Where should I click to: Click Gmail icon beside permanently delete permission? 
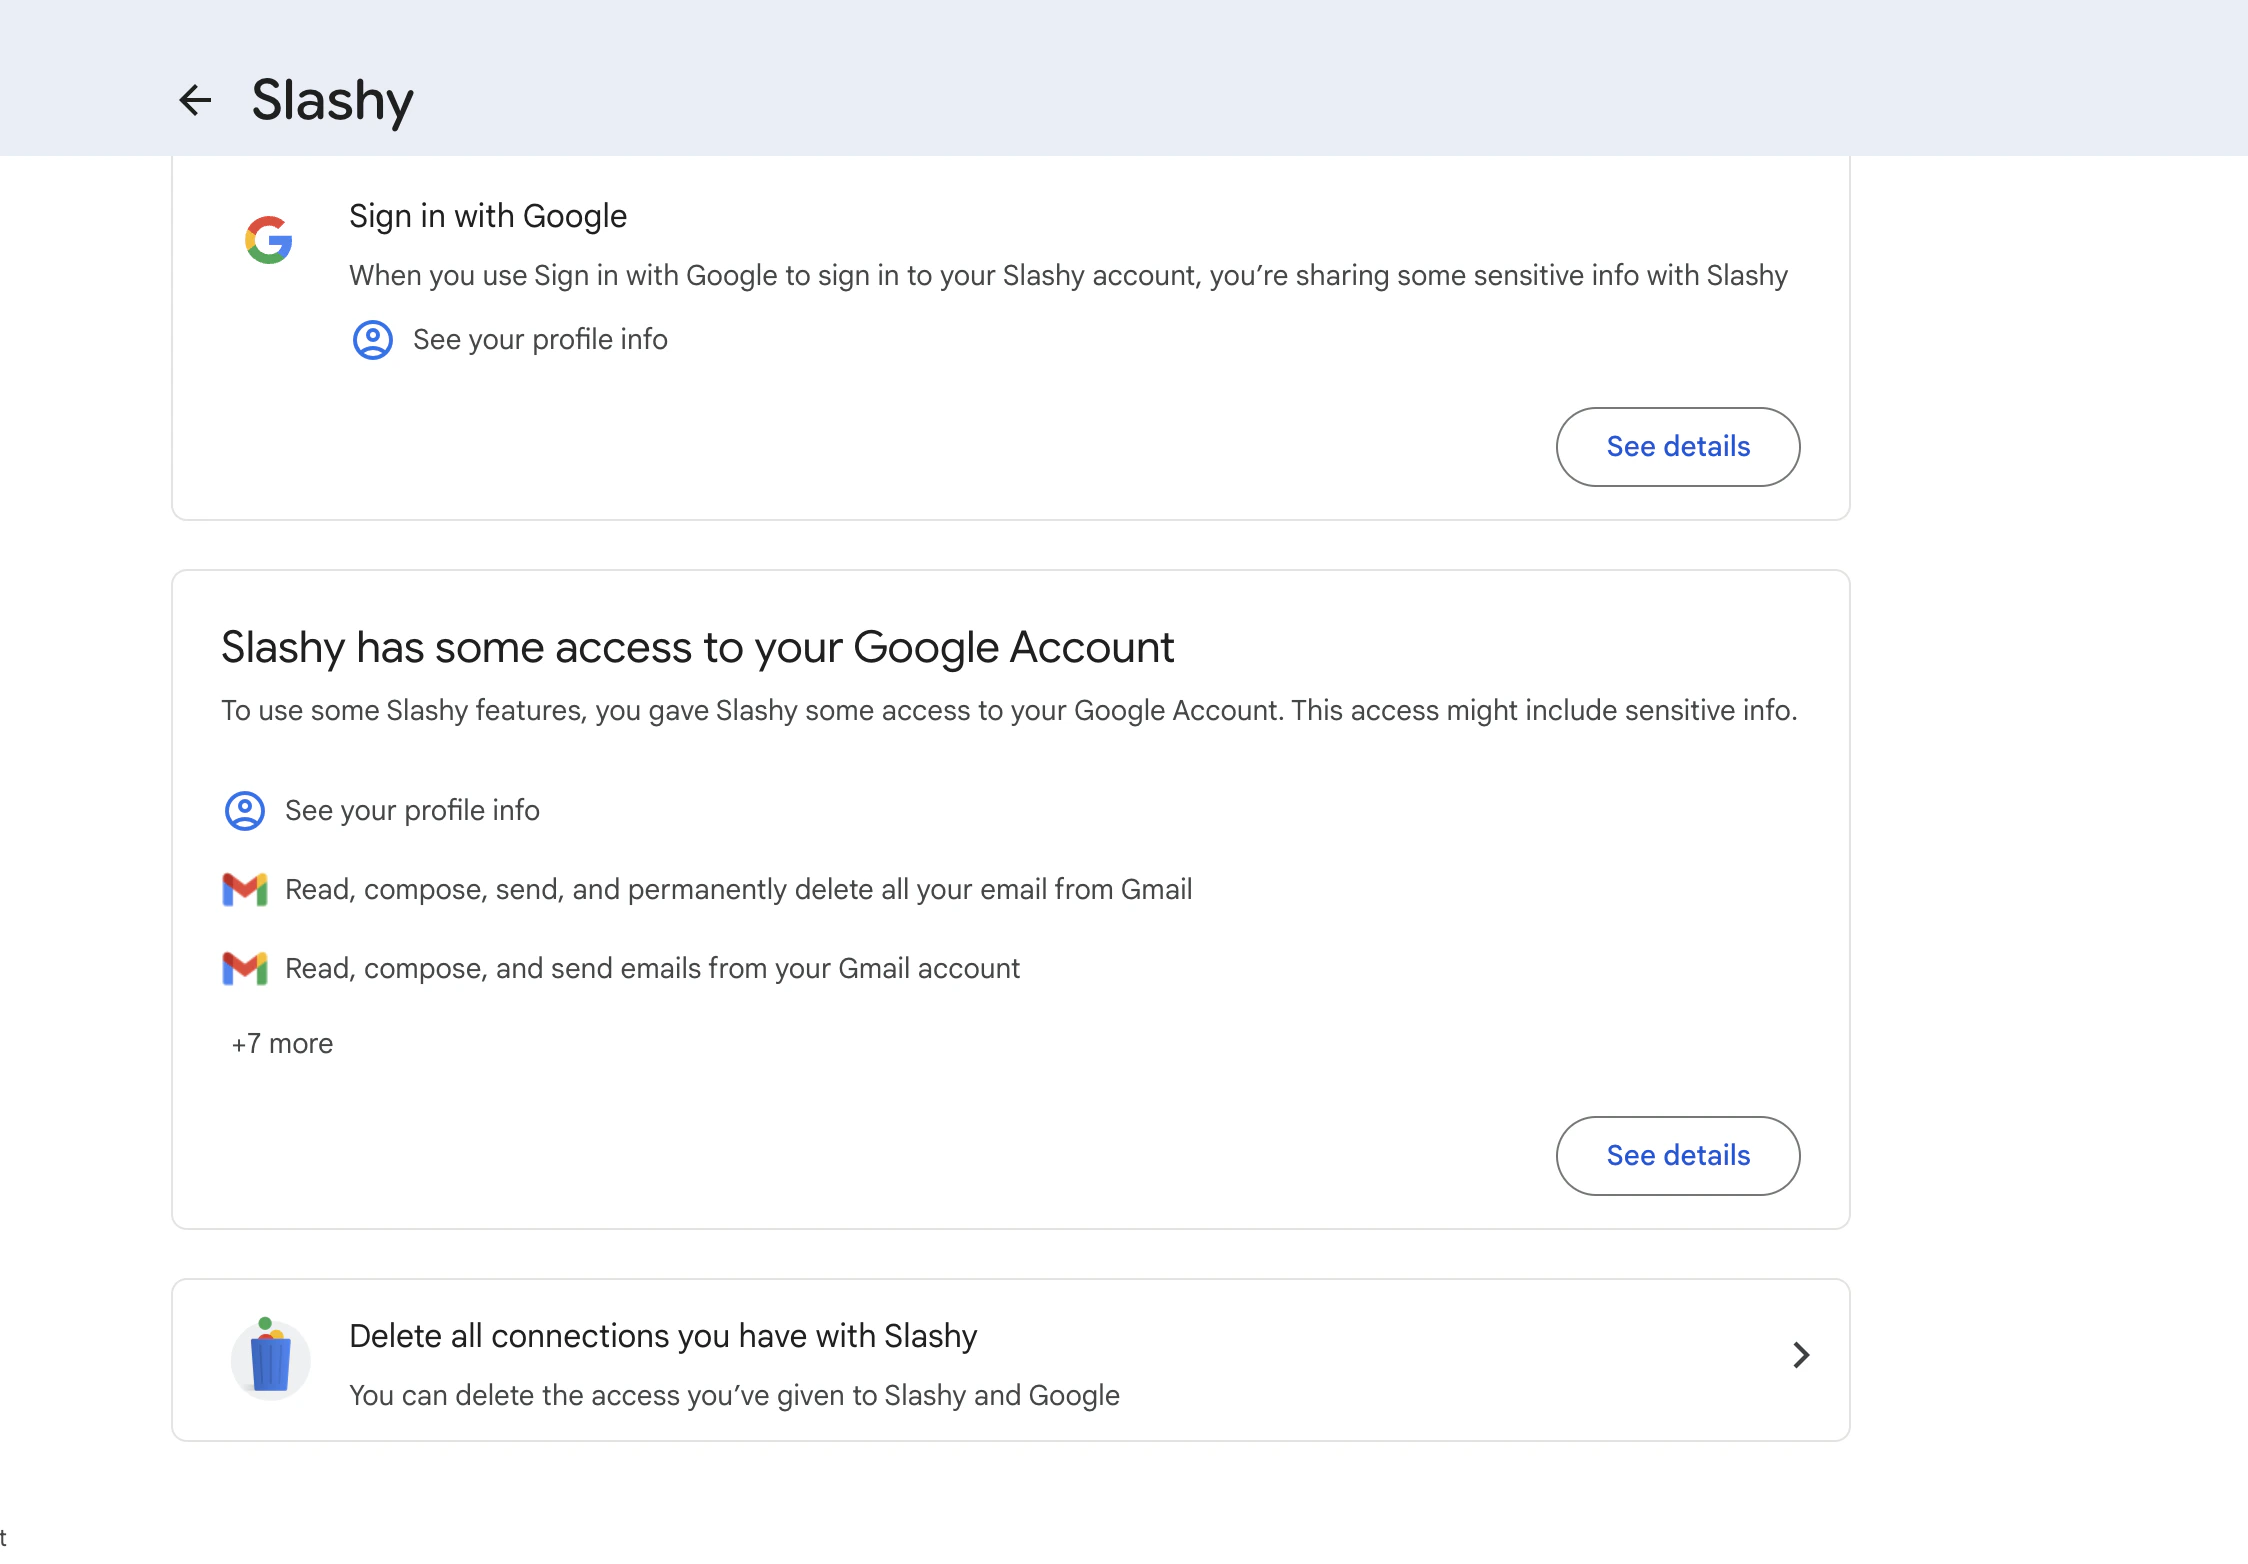(245, 890)
